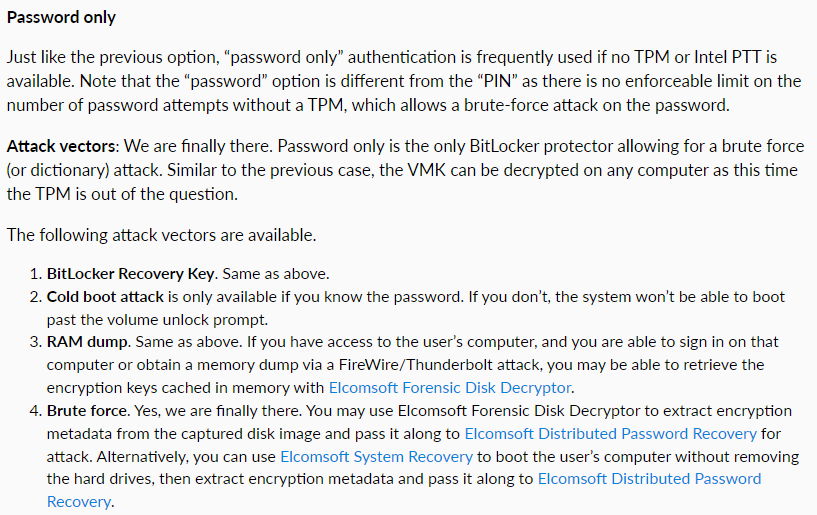Click the wrapped "Recovery" link ending the list
The image size is (817, 515).
(x=79, y=501)
